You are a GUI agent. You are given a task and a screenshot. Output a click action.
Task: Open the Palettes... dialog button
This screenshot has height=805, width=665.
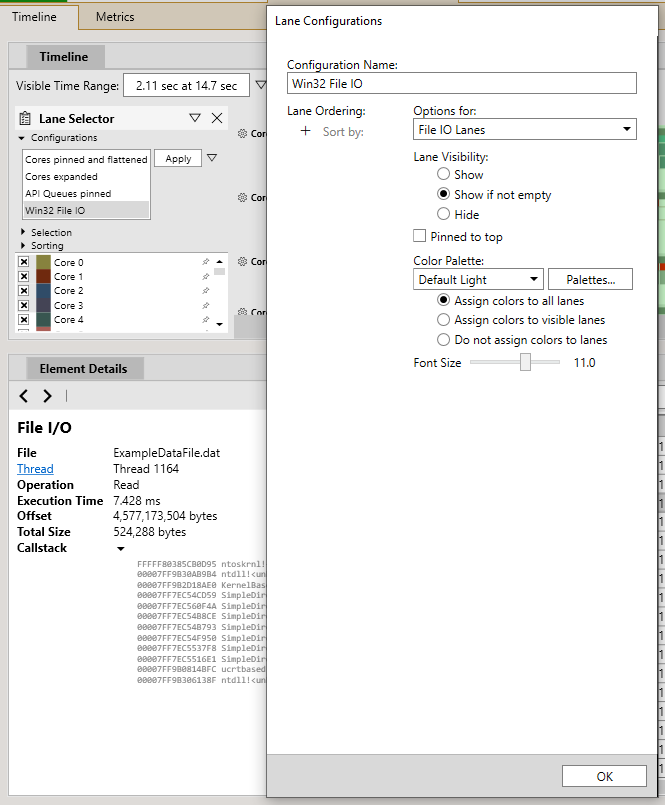590,279
